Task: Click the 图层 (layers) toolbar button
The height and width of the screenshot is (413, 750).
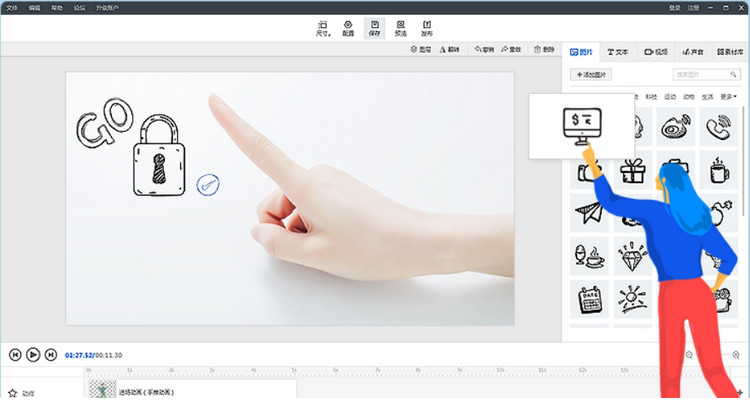Action: (421, 49)
